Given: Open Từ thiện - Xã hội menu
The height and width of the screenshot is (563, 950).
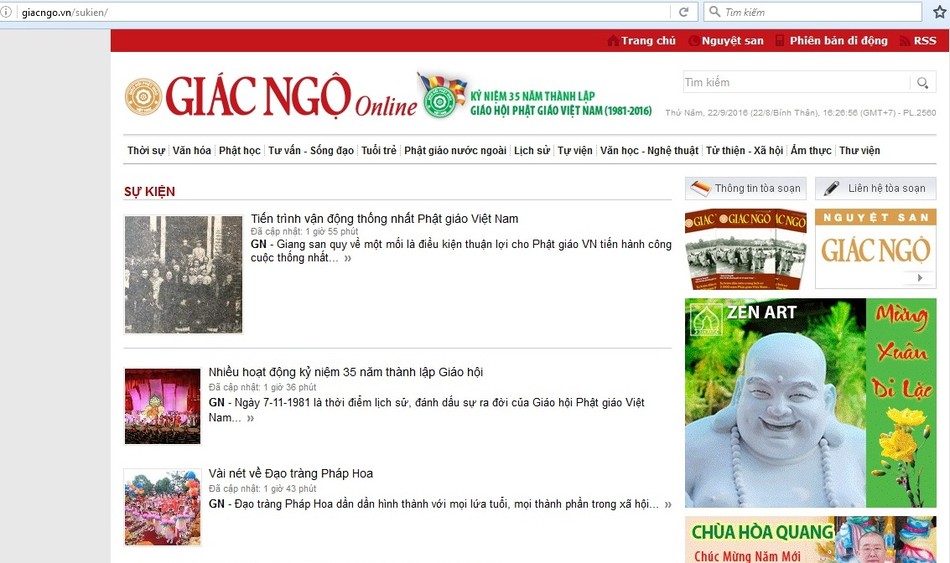Looking at the screenshot, I should coord(745,150).
